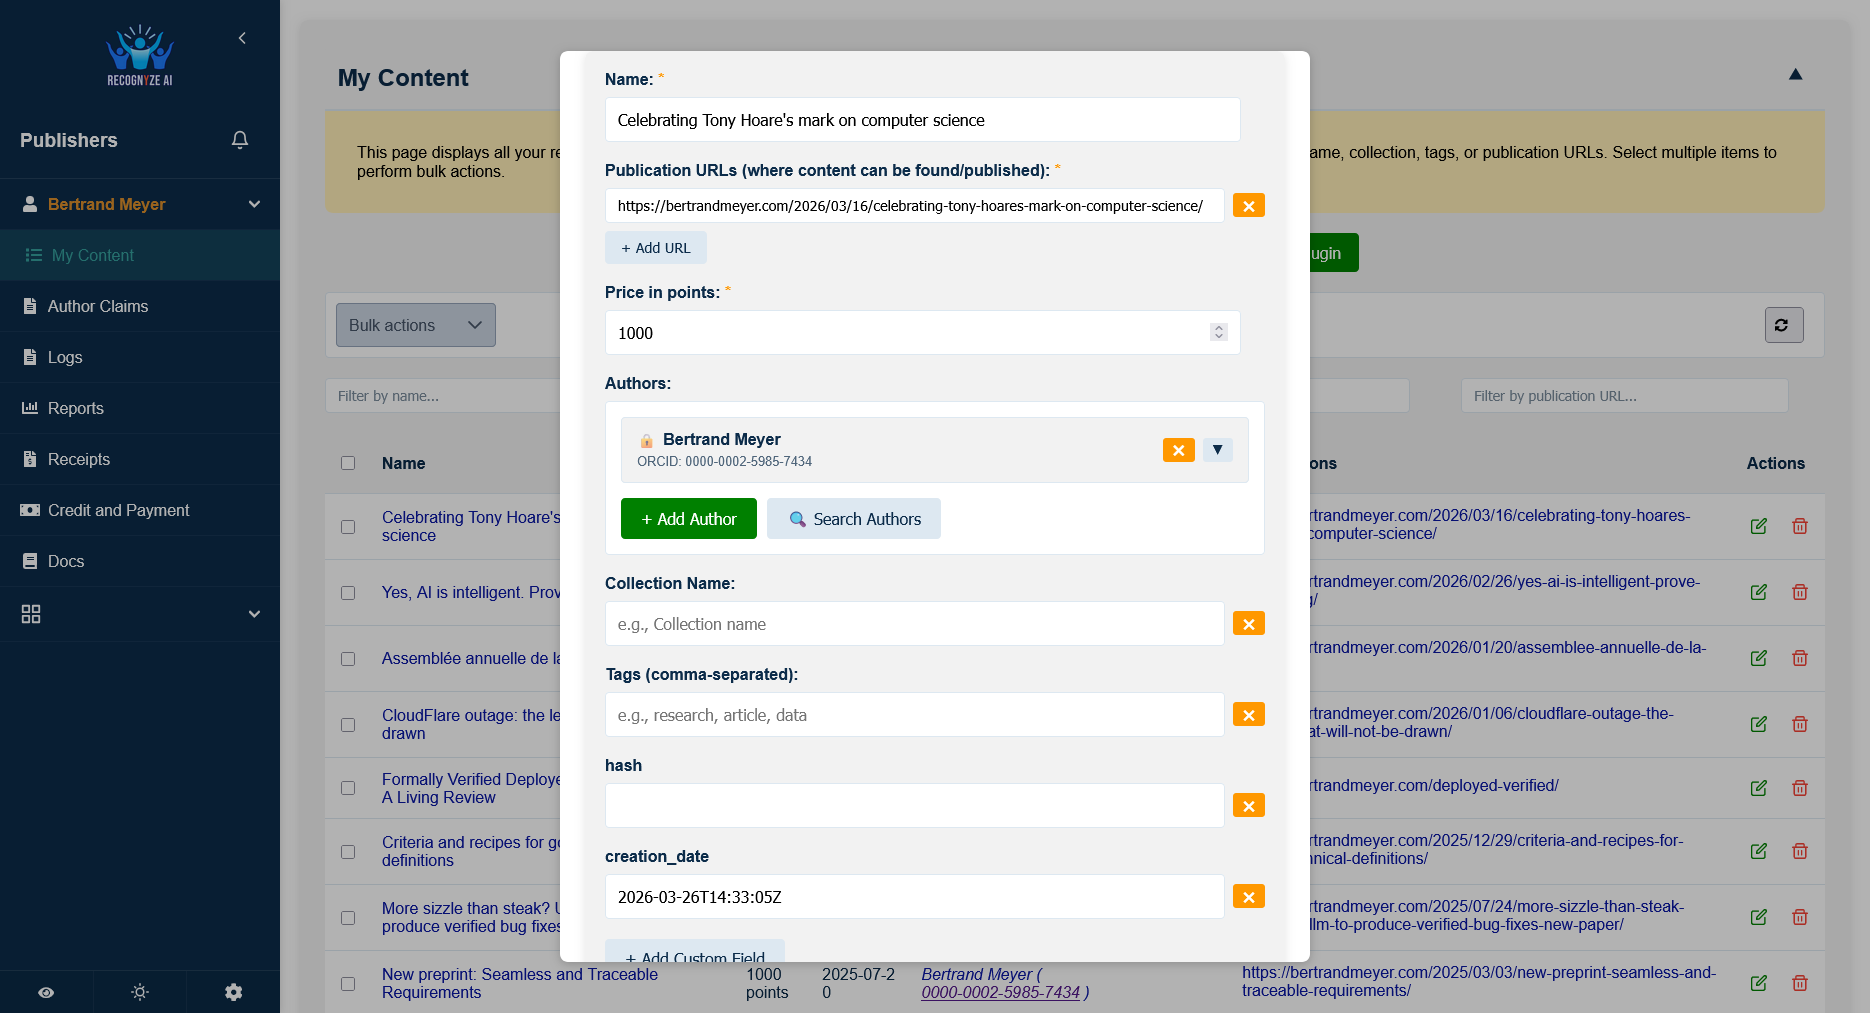Go to Author Claims
1870x1013 pixels.
click(x=140, y=306)
